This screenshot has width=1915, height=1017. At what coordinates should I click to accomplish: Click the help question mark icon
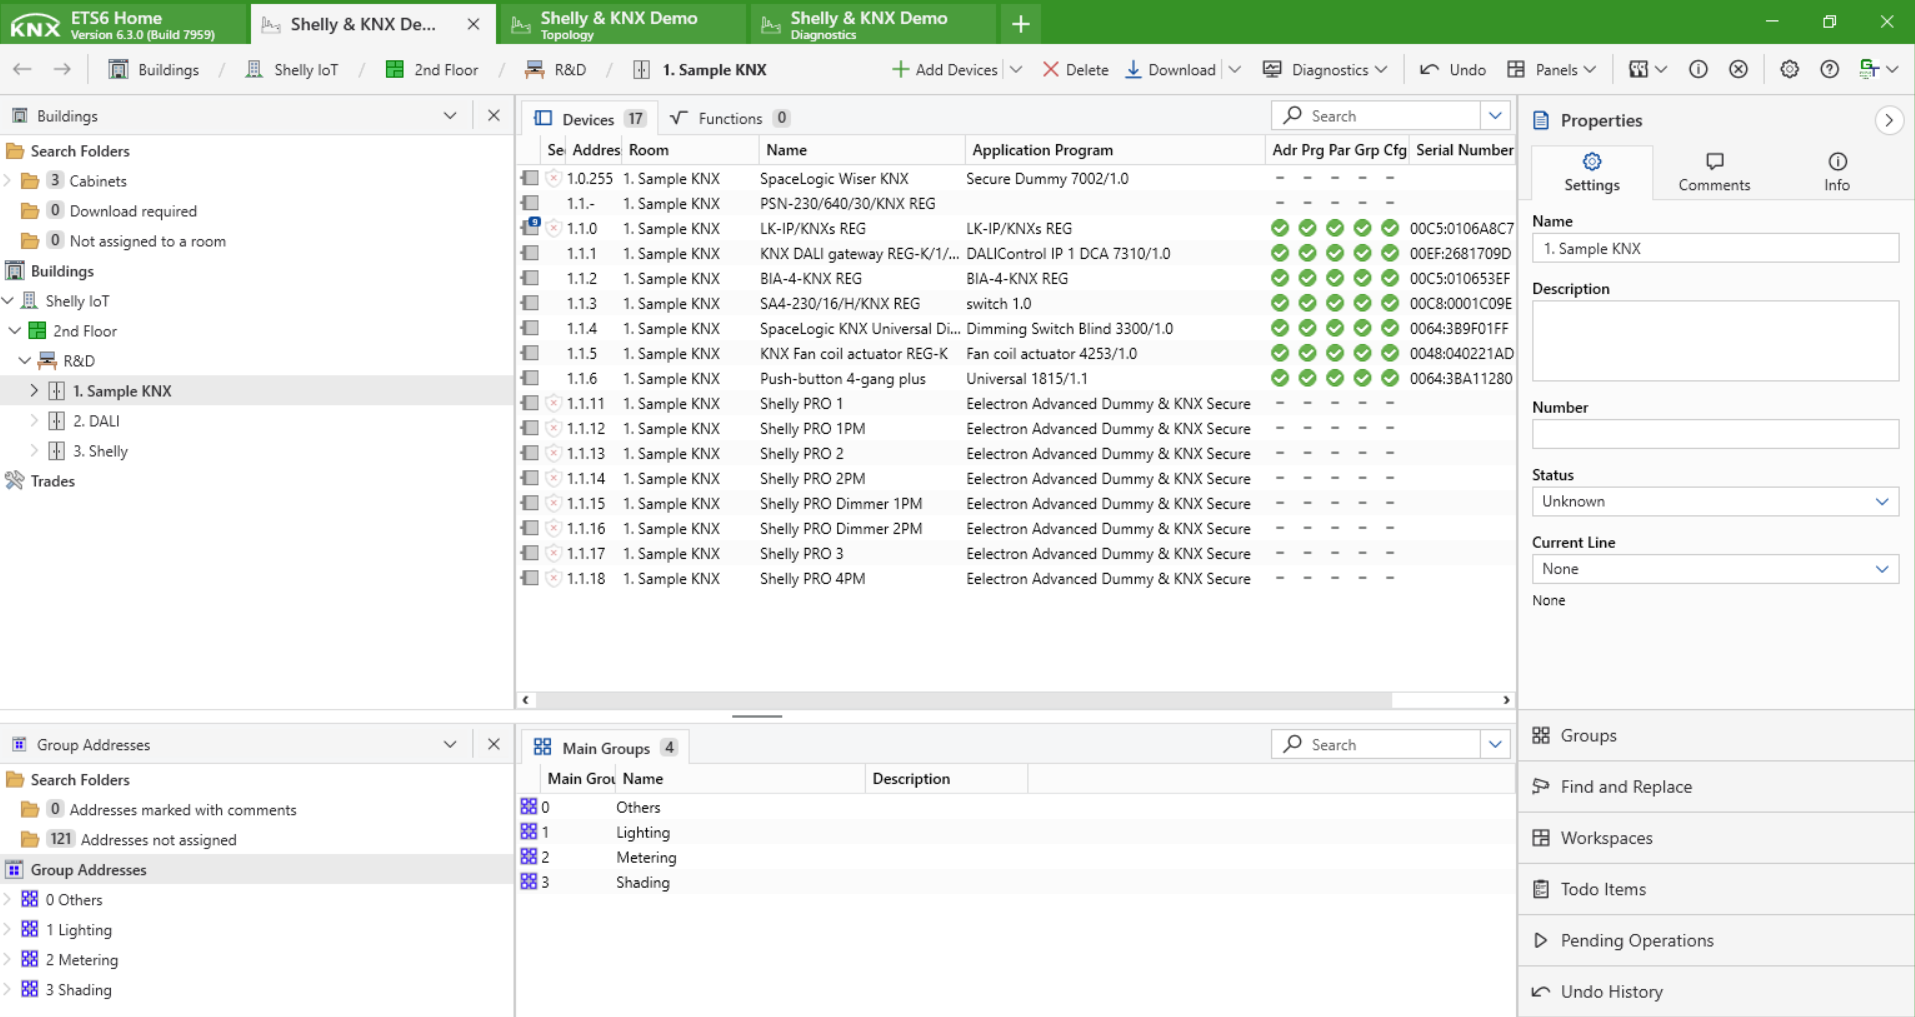pyautogui.click(x=1829, y=69)
